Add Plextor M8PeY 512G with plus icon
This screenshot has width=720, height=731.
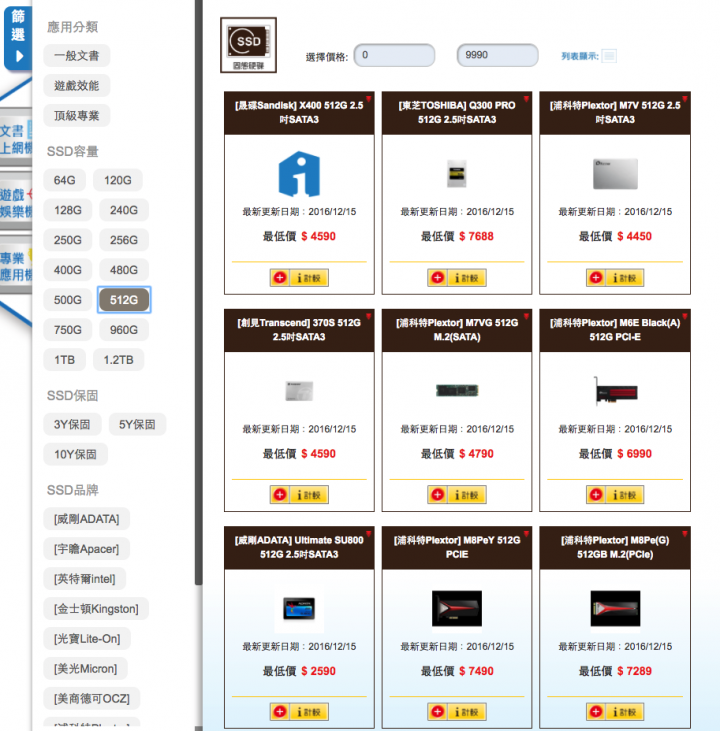[x=437, y=712]
